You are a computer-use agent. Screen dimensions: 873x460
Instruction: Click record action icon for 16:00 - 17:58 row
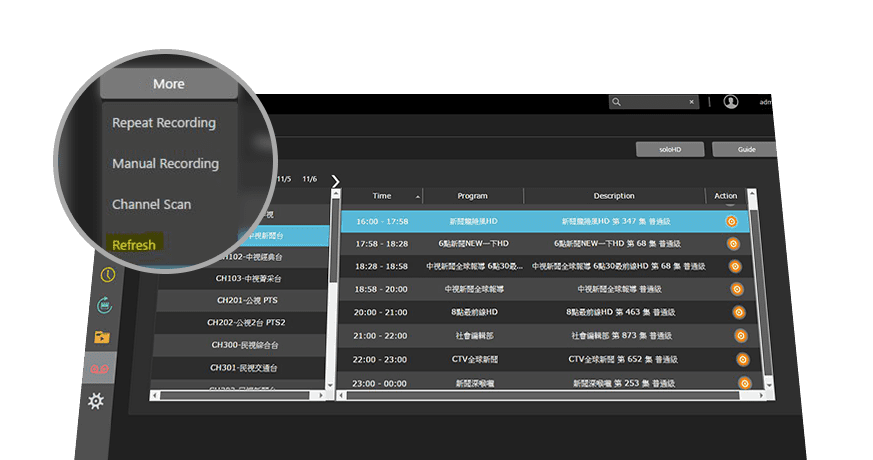pos(731,221)
